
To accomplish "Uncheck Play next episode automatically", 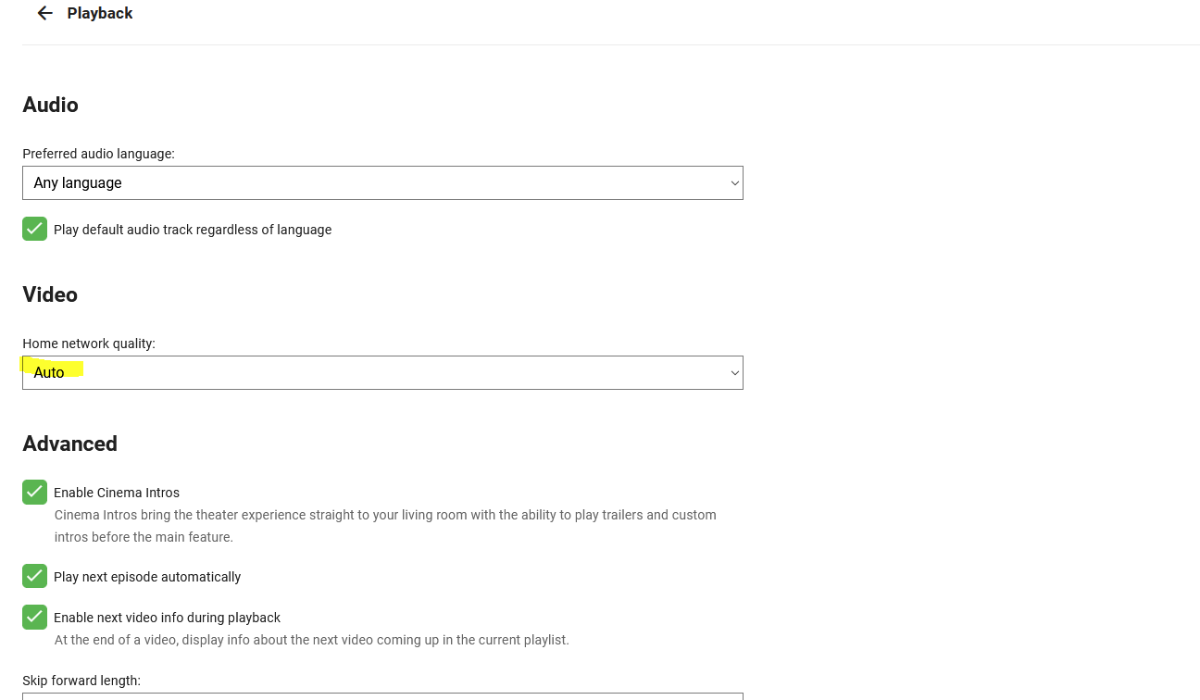I will pos(35,576).
